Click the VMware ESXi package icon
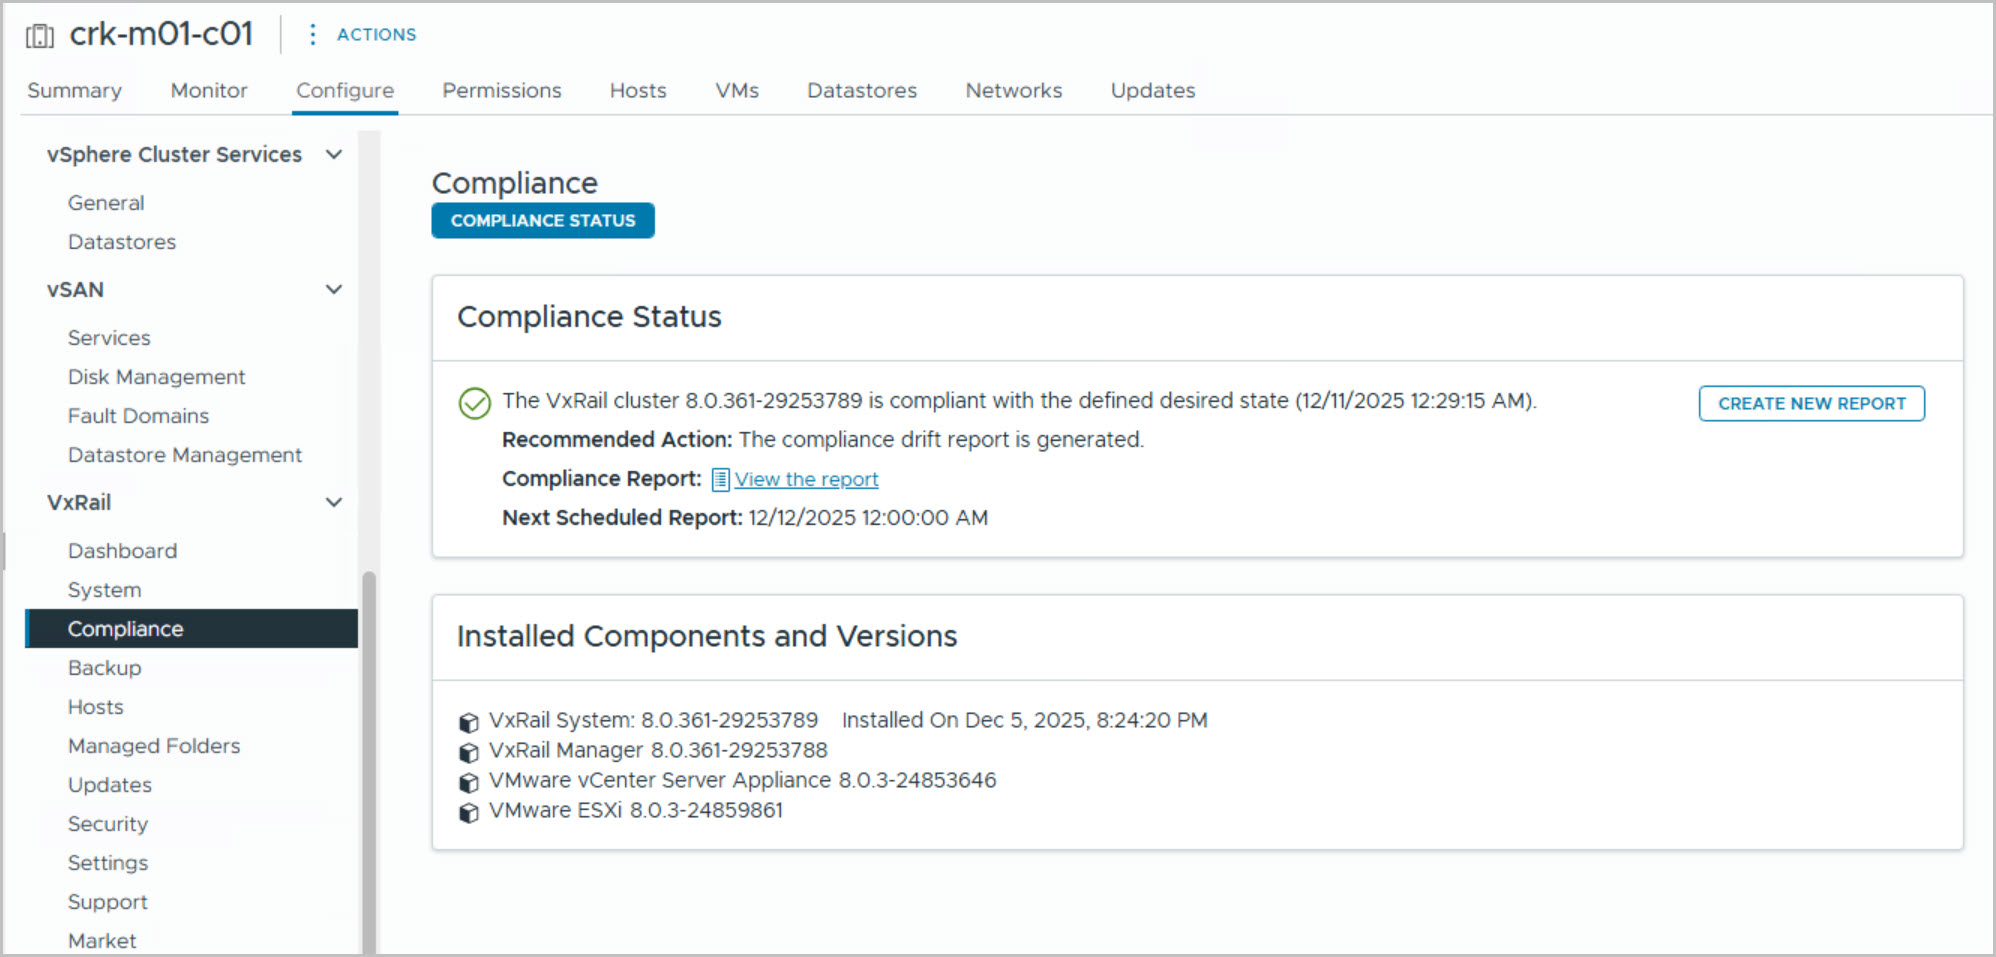This screenshot has width=1996, height=957. point(468,812)
